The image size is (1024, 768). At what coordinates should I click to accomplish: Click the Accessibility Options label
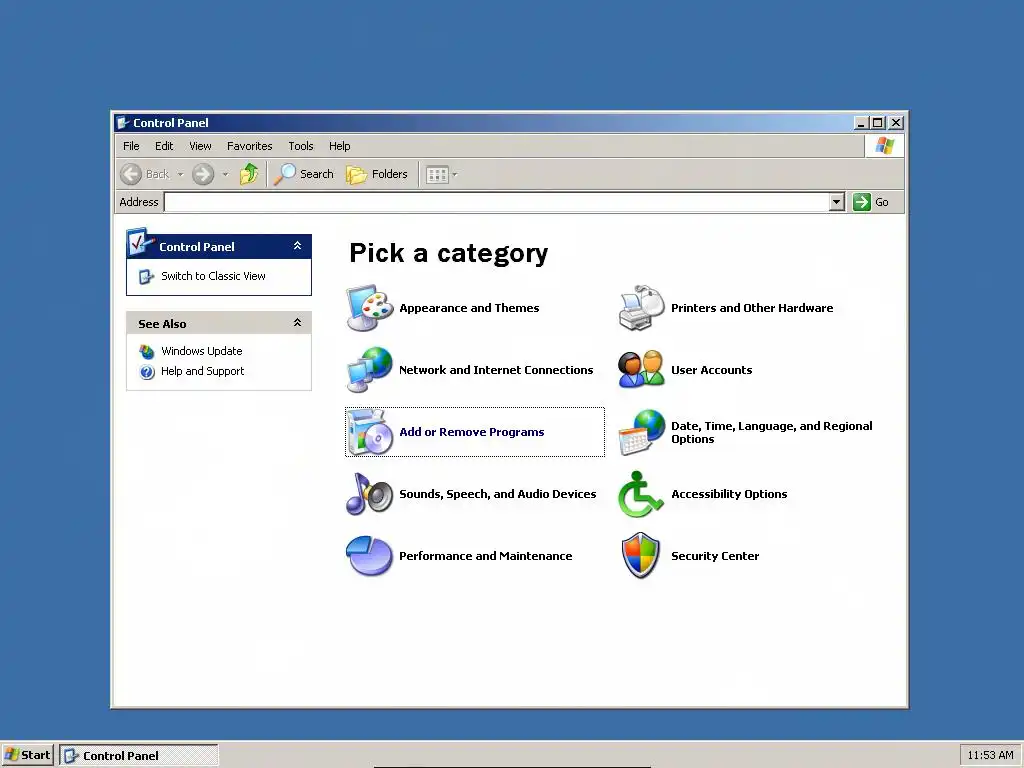[x=729, y=494]
